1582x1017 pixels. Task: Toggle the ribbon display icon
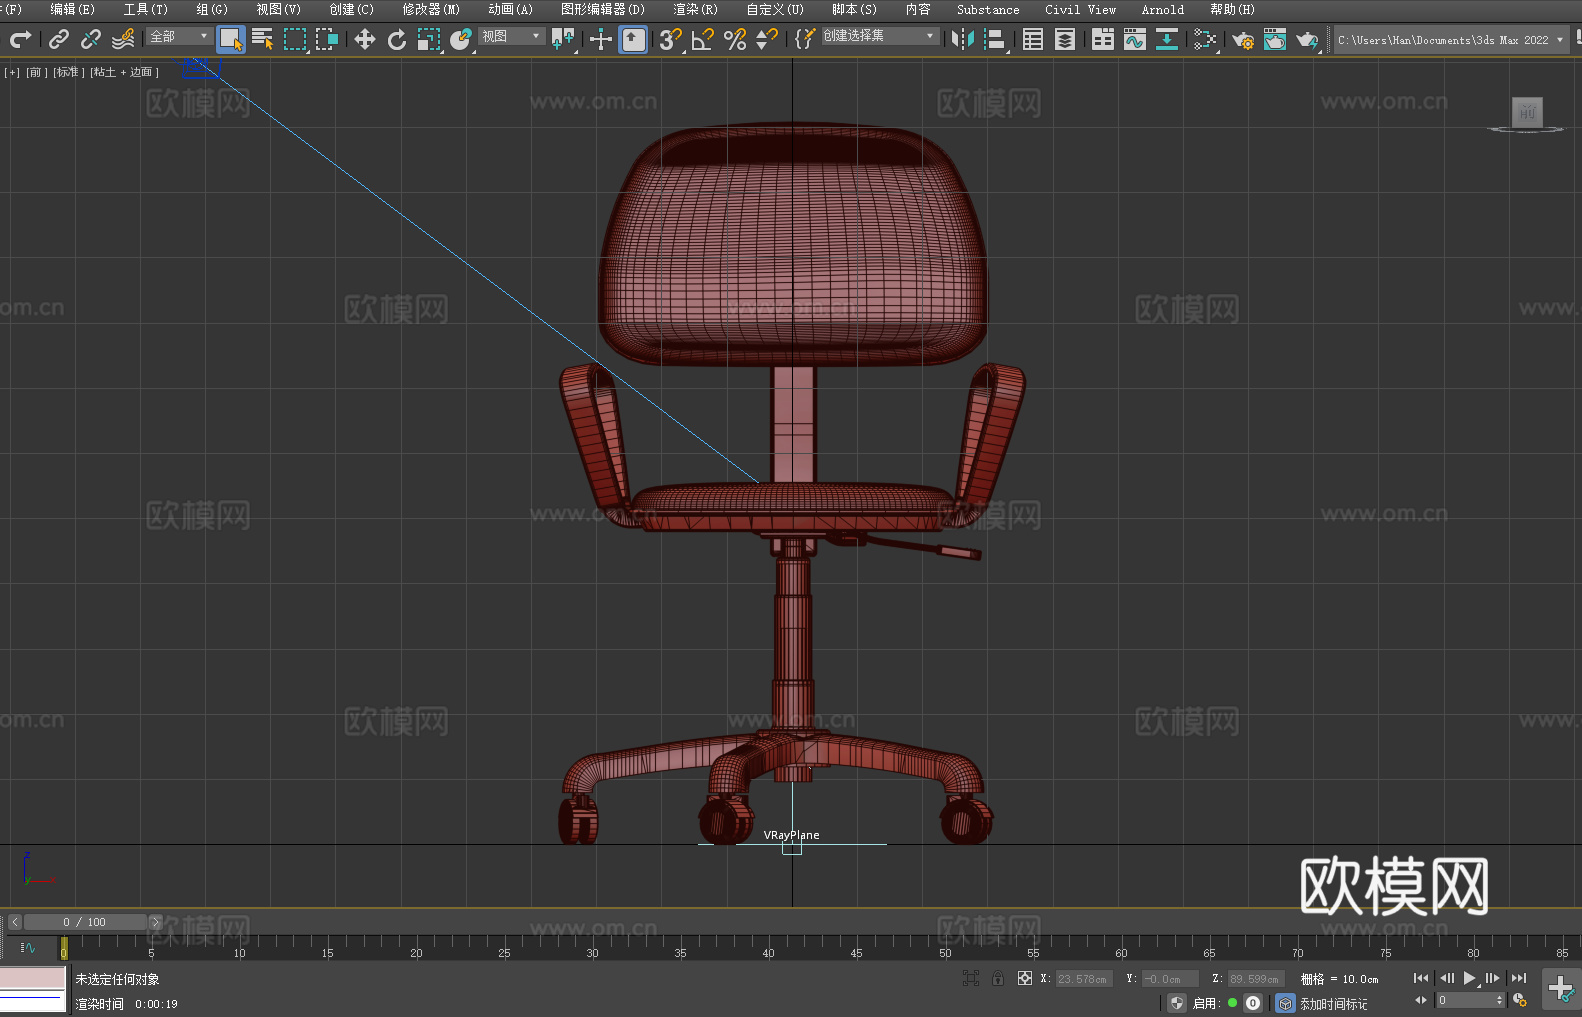click(x=1103, y=39)
